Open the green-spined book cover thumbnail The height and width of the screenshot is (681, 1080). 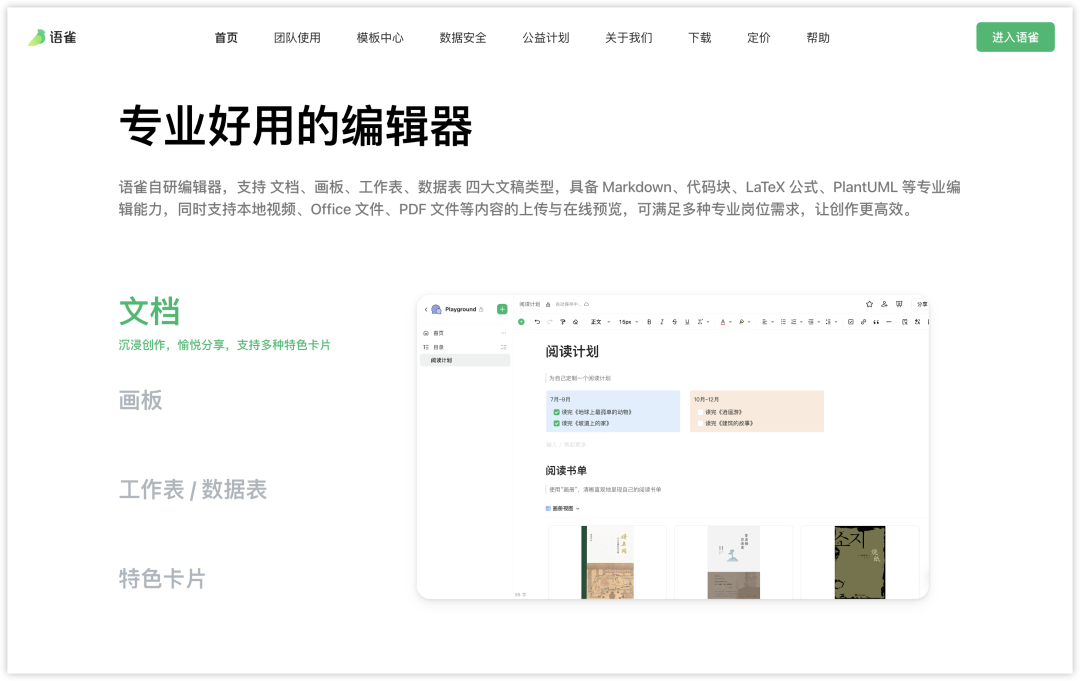[608, 562]
